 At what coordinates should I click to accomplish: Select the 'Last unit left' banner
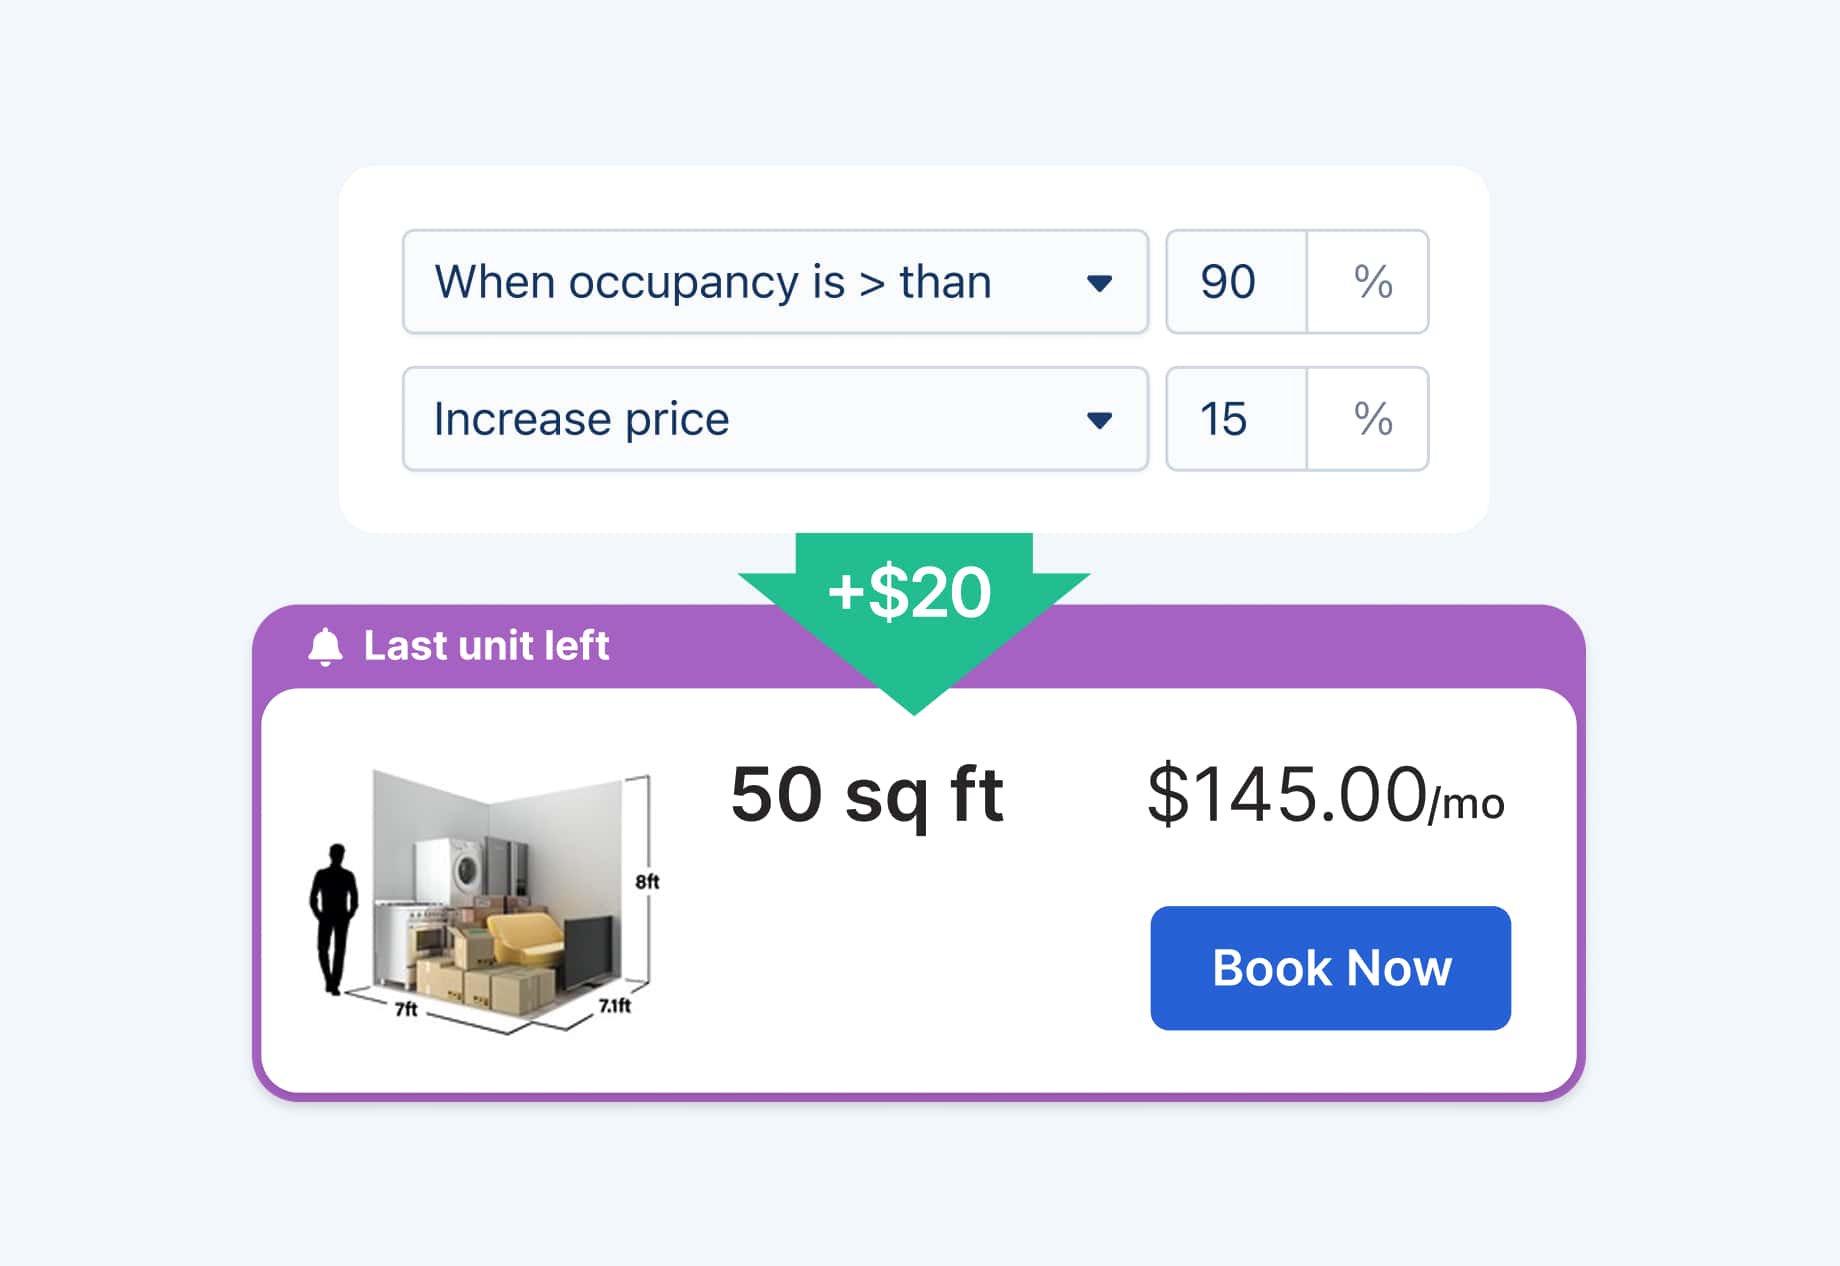[485, 646]
